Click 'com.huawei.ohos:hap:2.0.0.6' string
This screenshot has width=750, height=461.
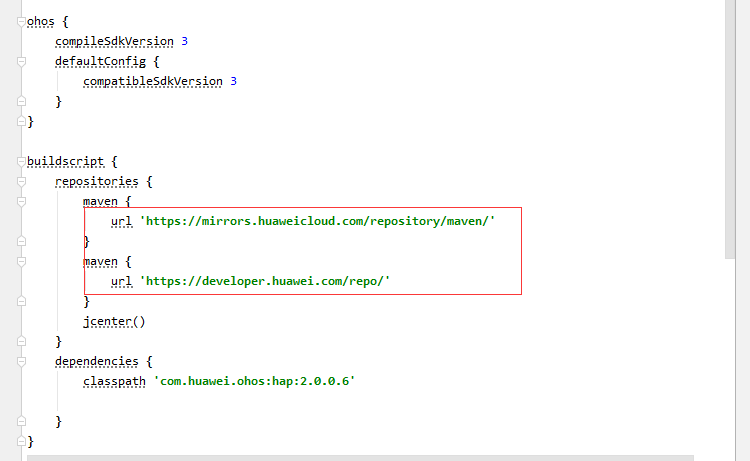[254, 381]
